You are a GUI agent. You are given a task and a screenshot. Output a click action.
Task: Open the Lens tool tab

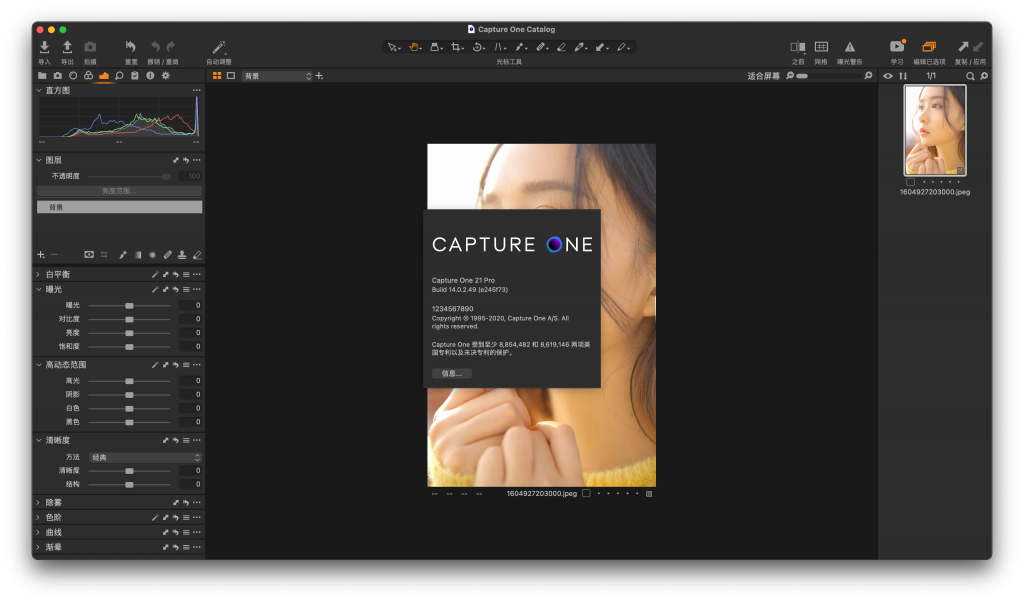click(x=73, y=76)
